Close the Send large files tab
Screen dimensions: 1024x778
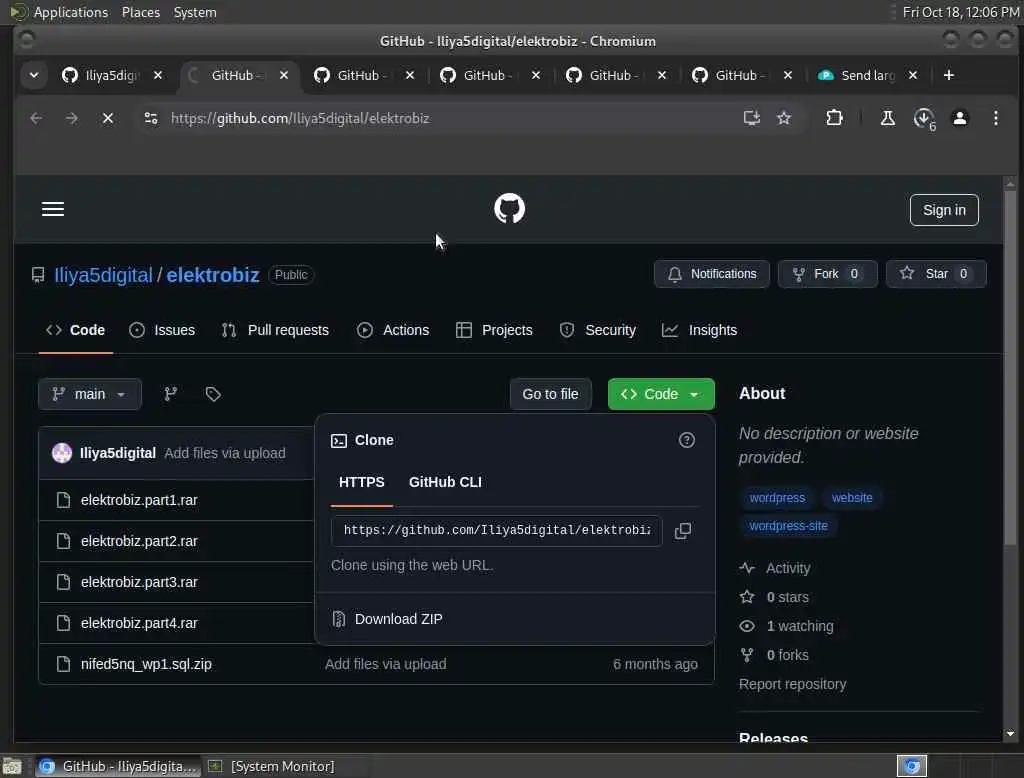(913, 75)
